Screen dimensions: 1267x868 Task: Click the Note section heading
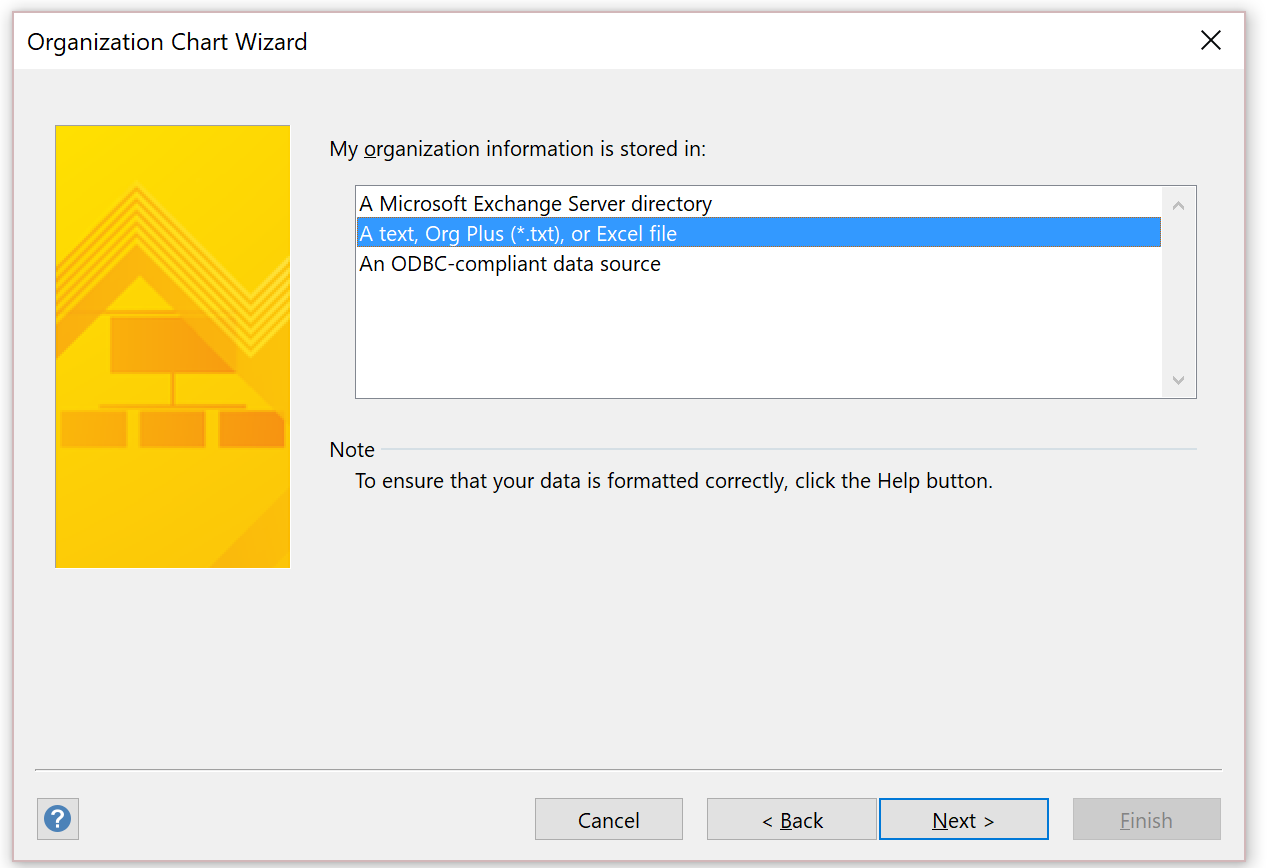tap(352, 450)
